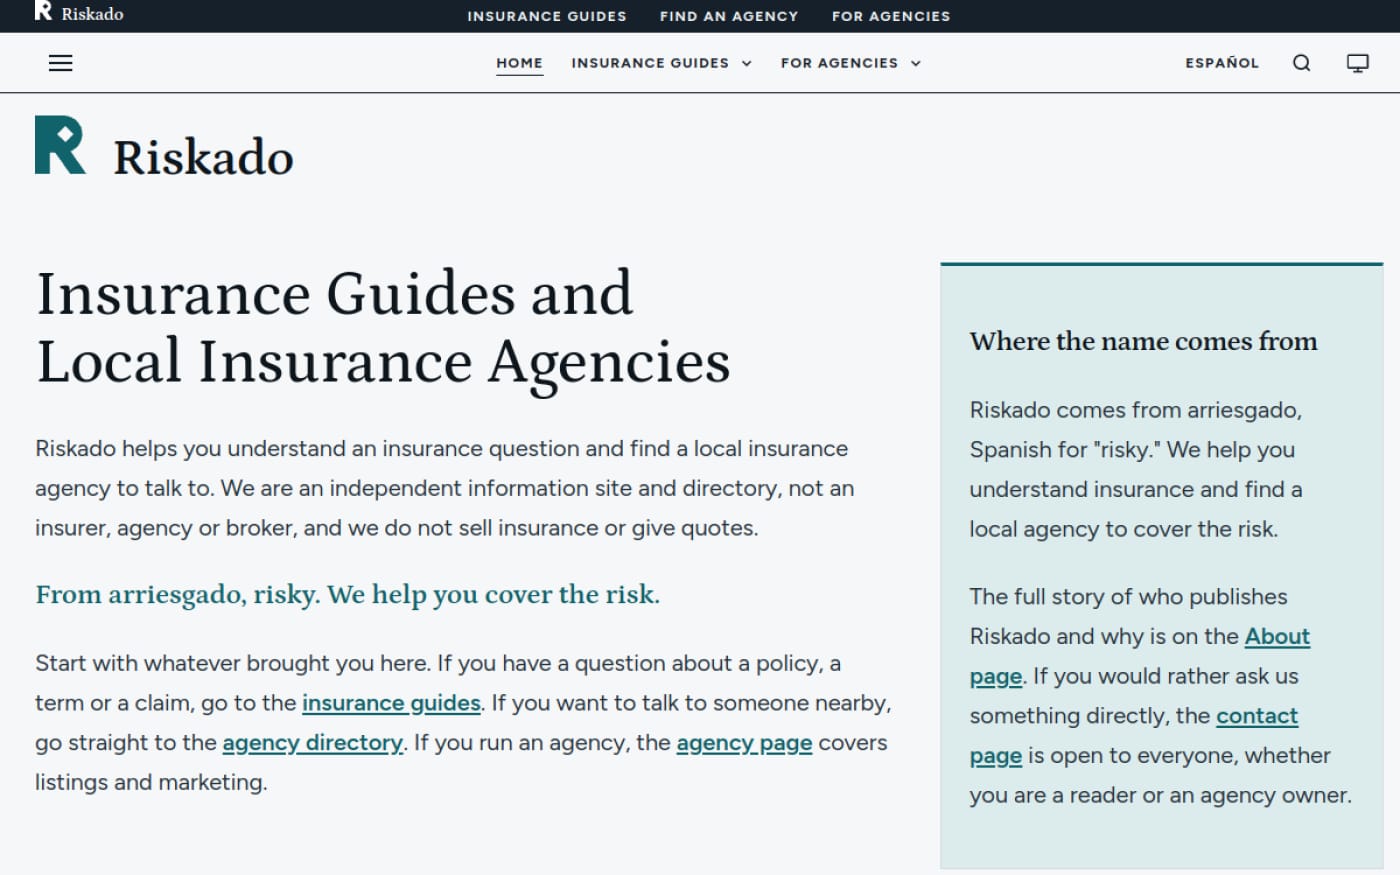Switch language to Español
This screenshot has width=1400, height=875.
tap(1222, 63)
